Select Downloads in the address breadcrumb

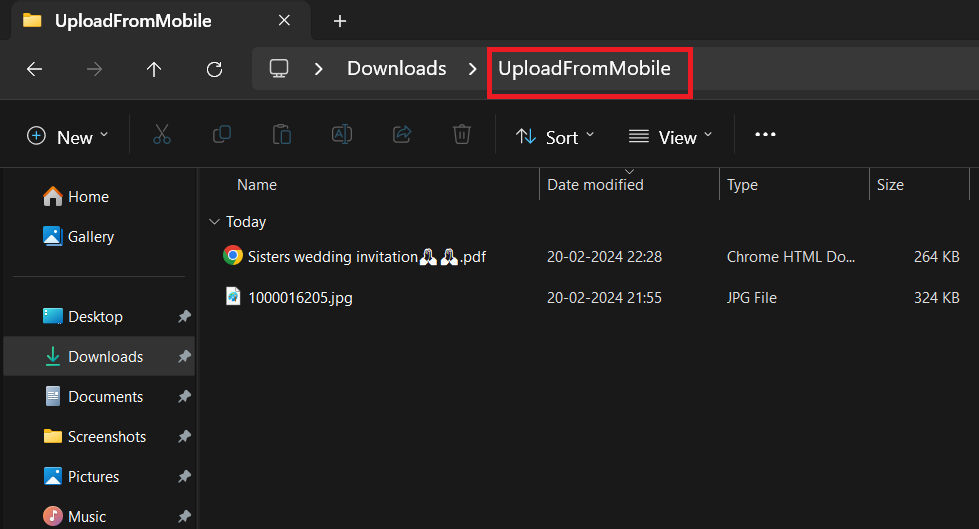tap(396, 69)
